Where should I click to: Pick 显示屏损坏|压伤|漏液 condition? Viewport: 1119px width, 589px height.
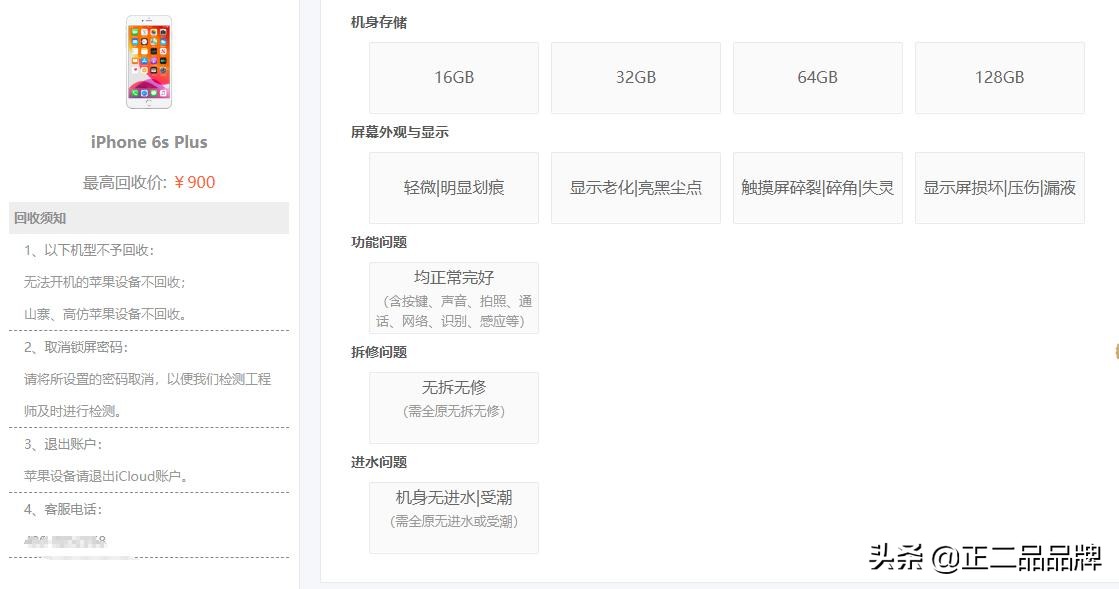pos(1000,187)
